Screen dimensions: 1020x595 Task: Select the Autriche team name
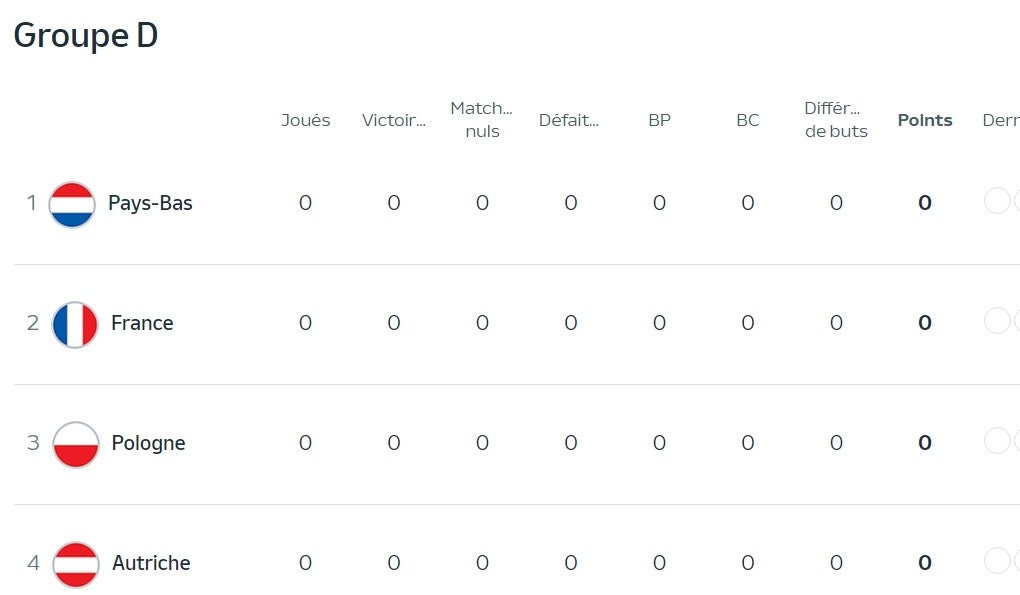point(151,563)
